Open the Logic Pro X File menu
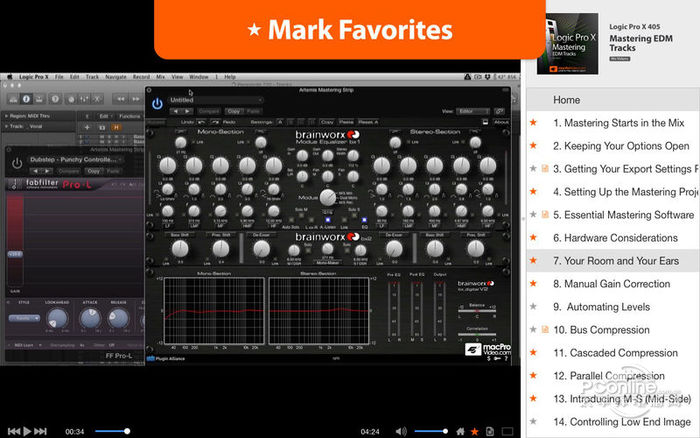 pyautogui.click(x=59, y=77)
